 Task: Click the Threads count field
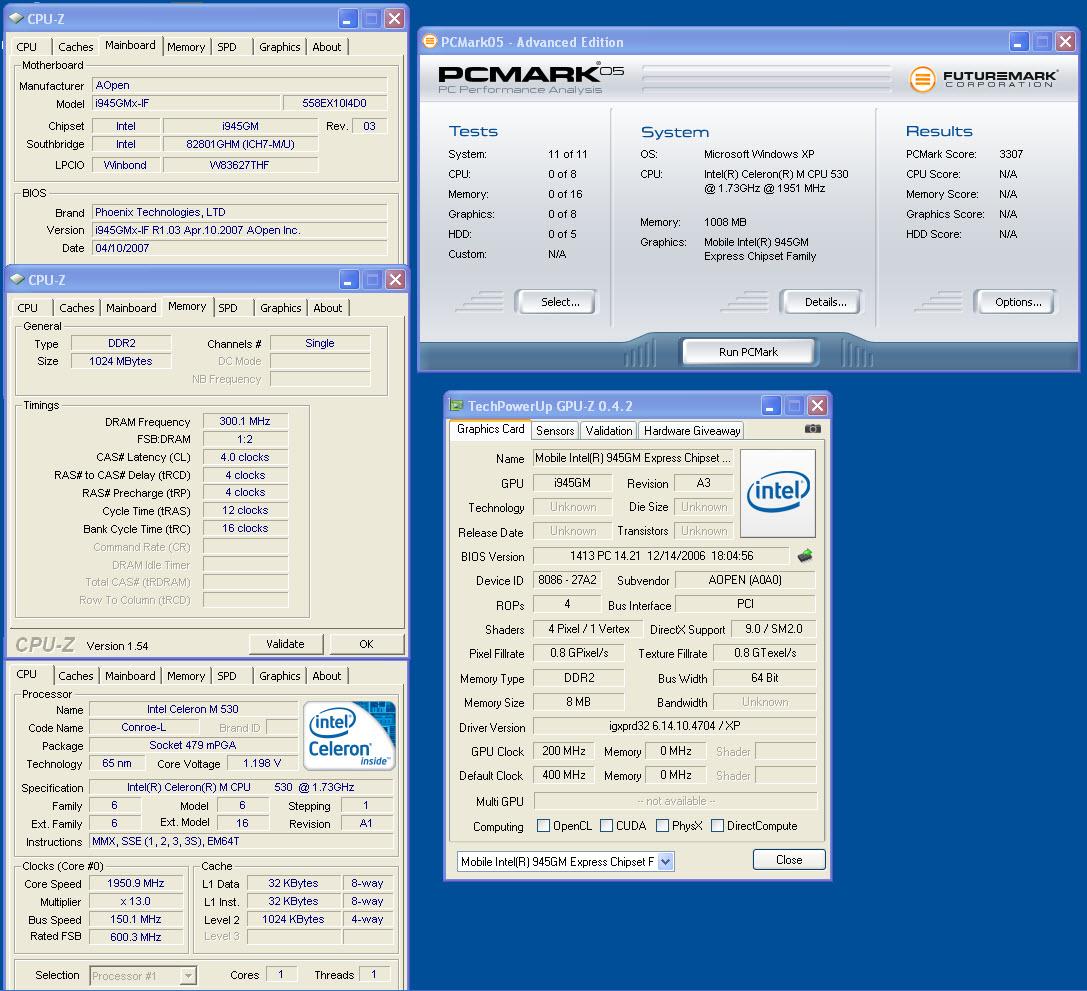point(374,975)
